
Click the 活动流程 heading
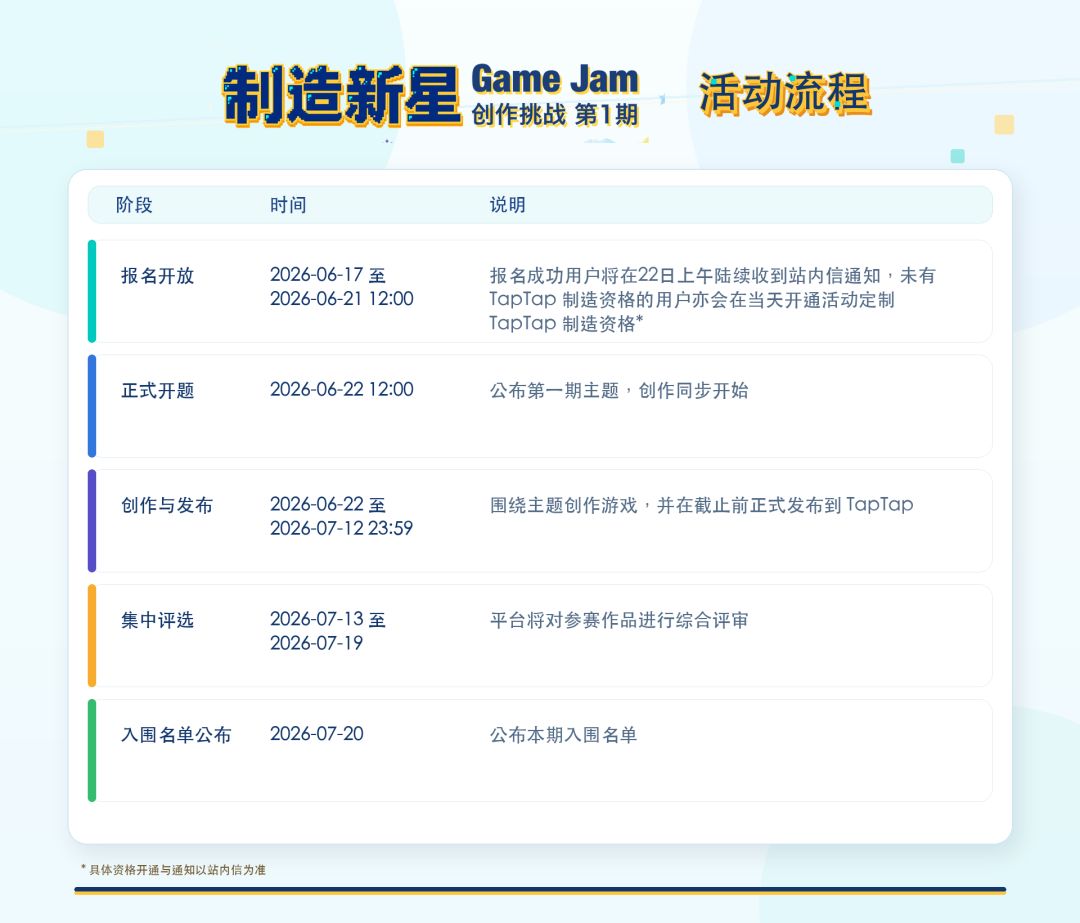[x=785, y=93]
